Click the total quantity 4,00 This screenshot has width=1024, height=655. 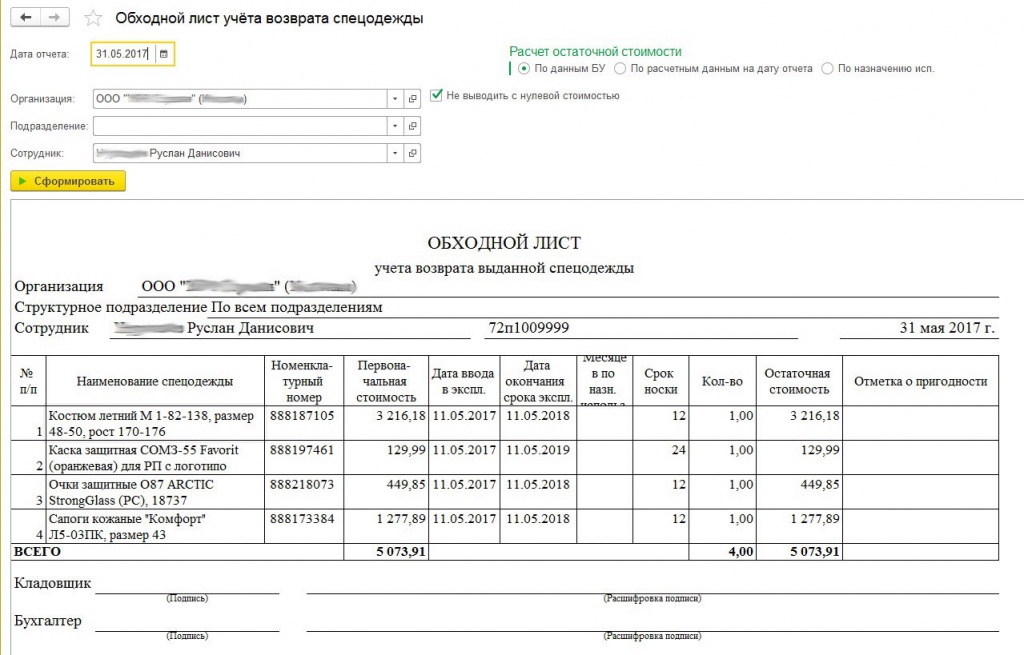pyautogui.click(x=741, y=552)
